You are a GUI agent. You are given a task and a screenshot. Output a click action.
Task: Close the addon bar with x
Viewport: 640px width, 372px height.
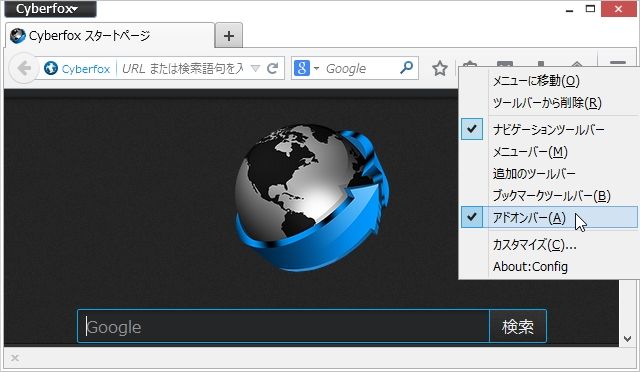[x=15, y=358]
